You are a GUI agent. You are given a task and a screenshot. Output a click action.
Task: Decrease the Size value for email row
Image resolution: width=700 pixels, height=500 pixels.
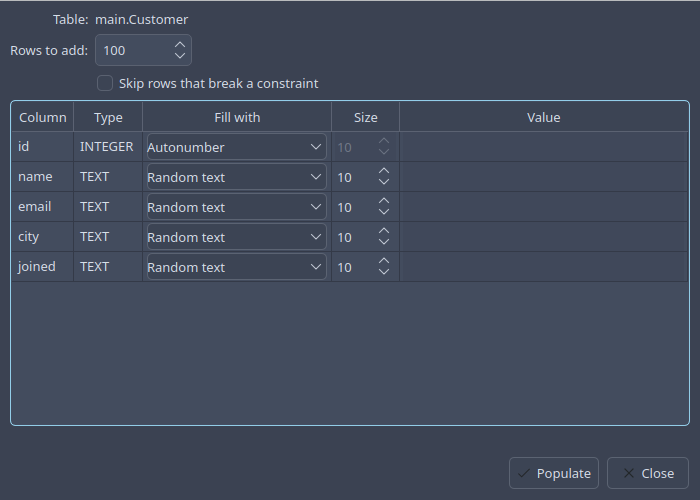tap(384, 212)
